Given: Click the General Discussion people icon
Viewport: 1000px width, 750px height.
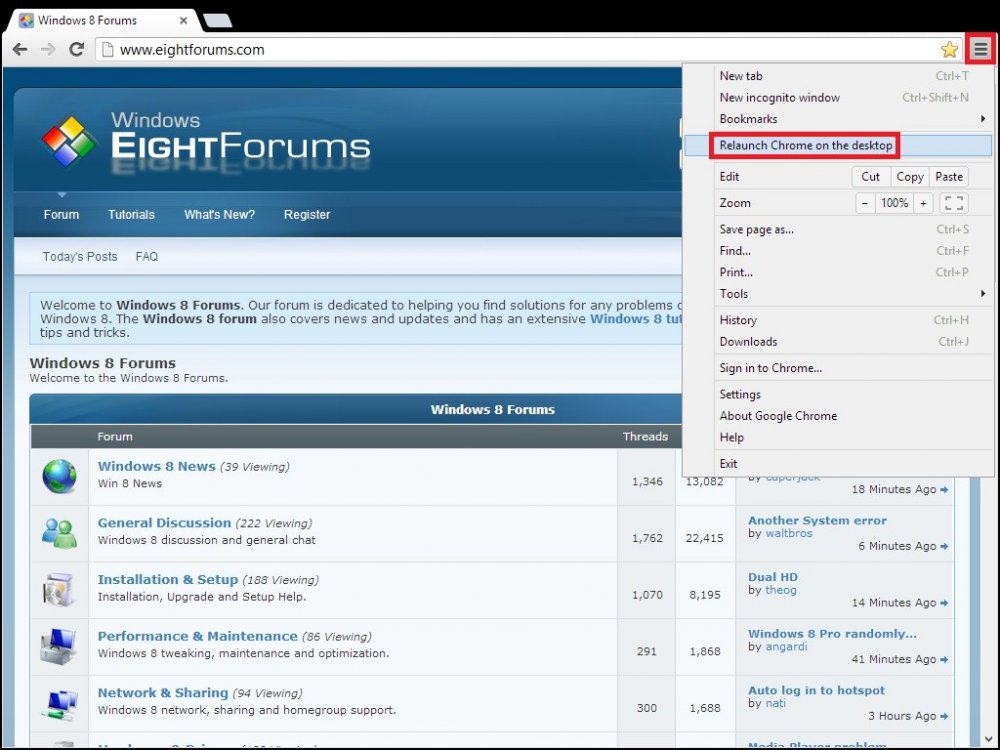Looking at the screenshot, I should (59, 533).
